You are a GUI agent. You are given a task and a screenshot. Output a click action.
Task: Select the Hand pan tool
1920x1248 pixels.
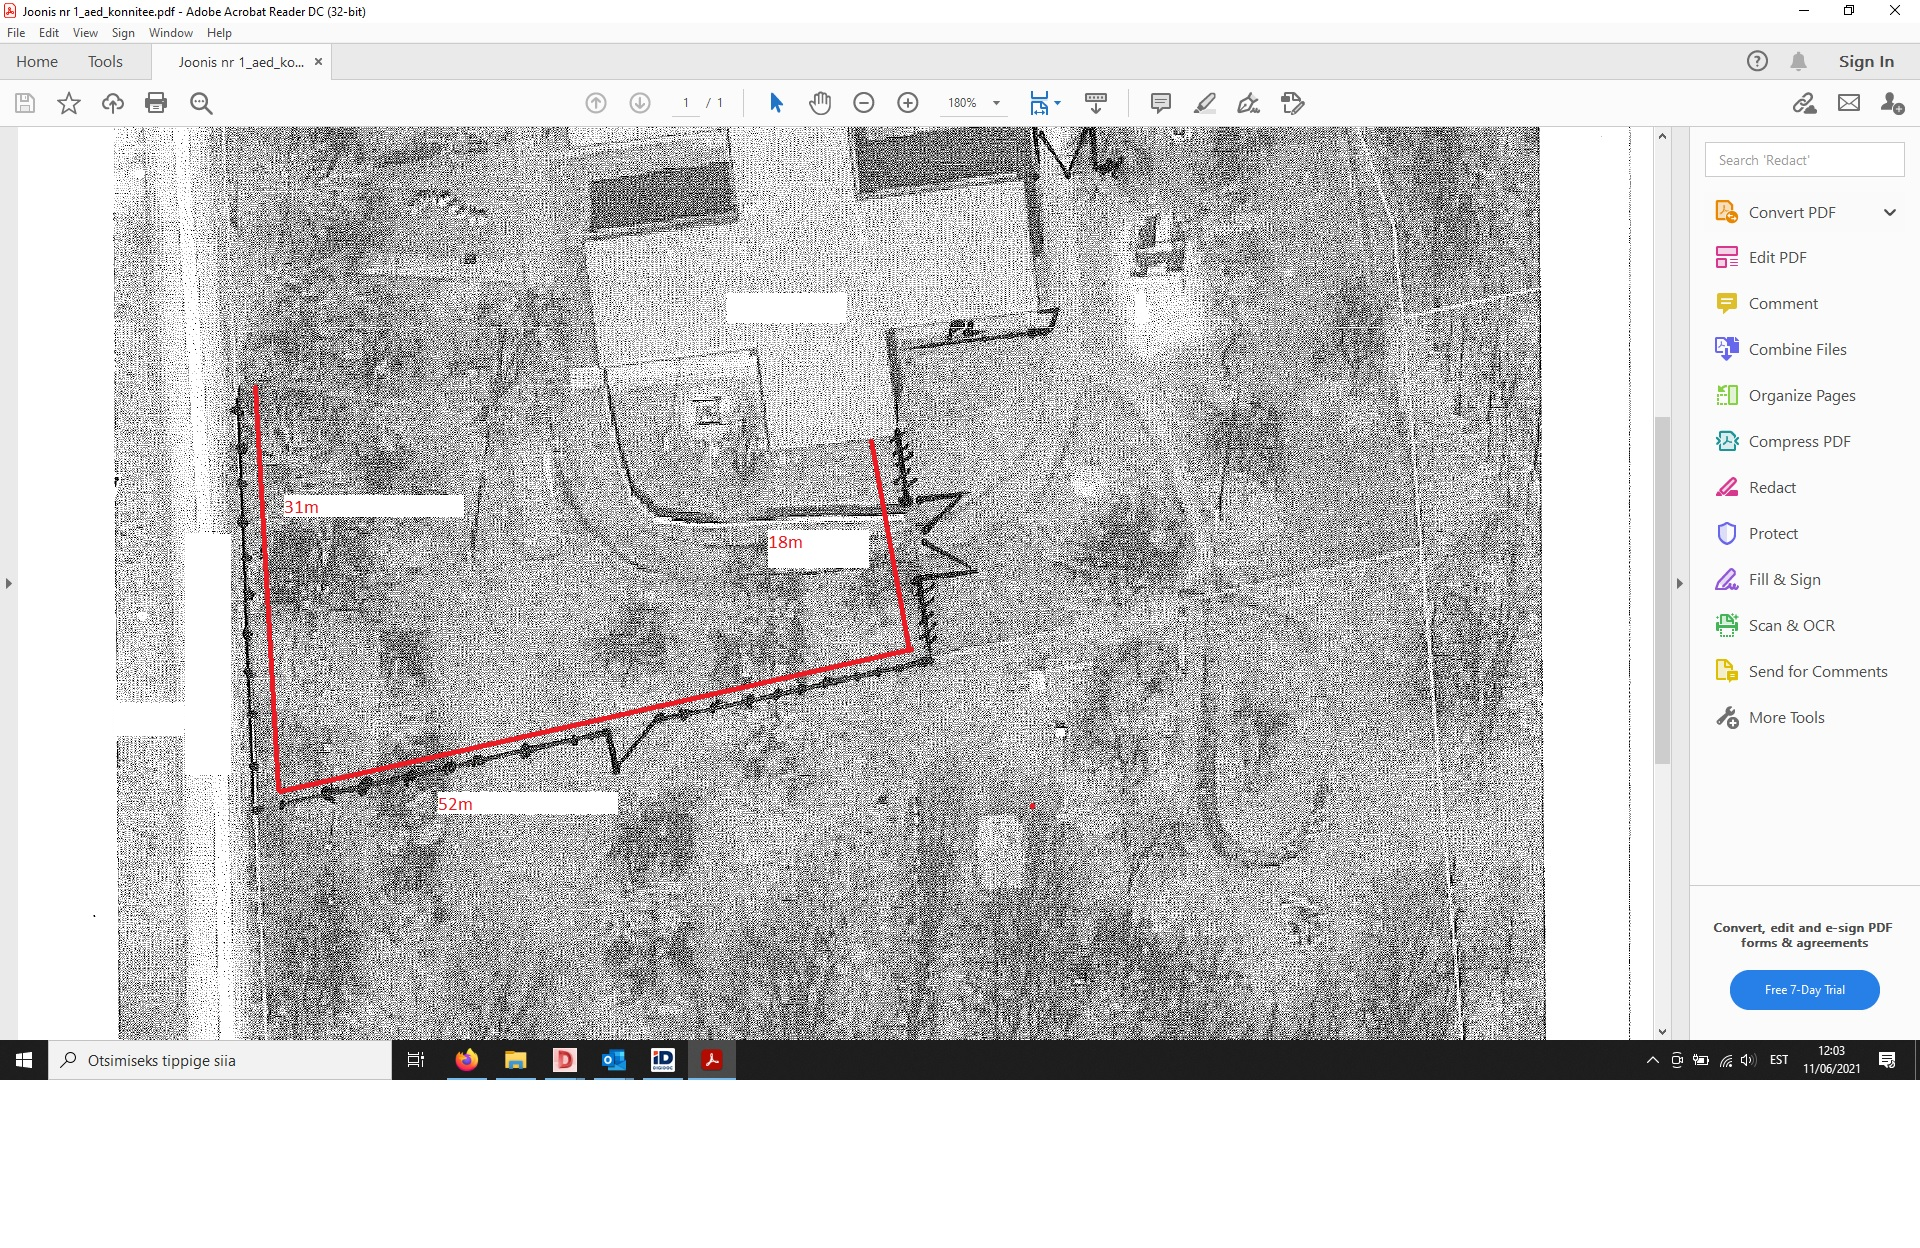tap(820, 103)
